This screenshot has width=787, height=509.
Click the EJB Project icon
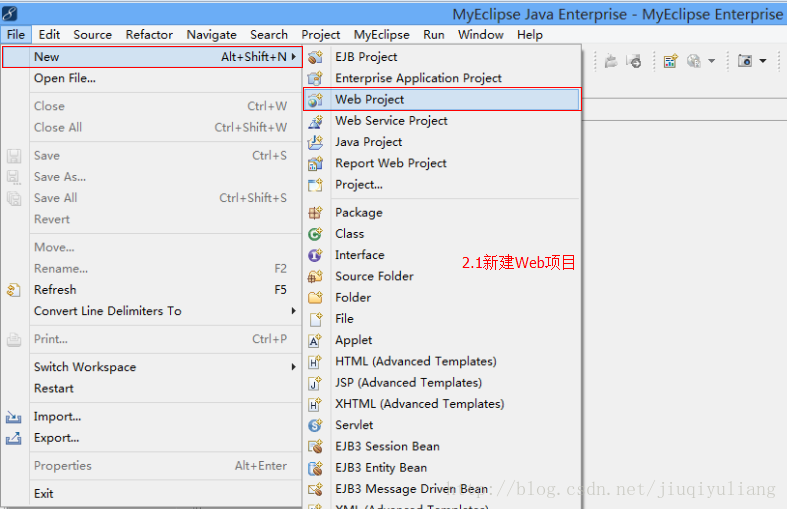click(x=315, y=57)
